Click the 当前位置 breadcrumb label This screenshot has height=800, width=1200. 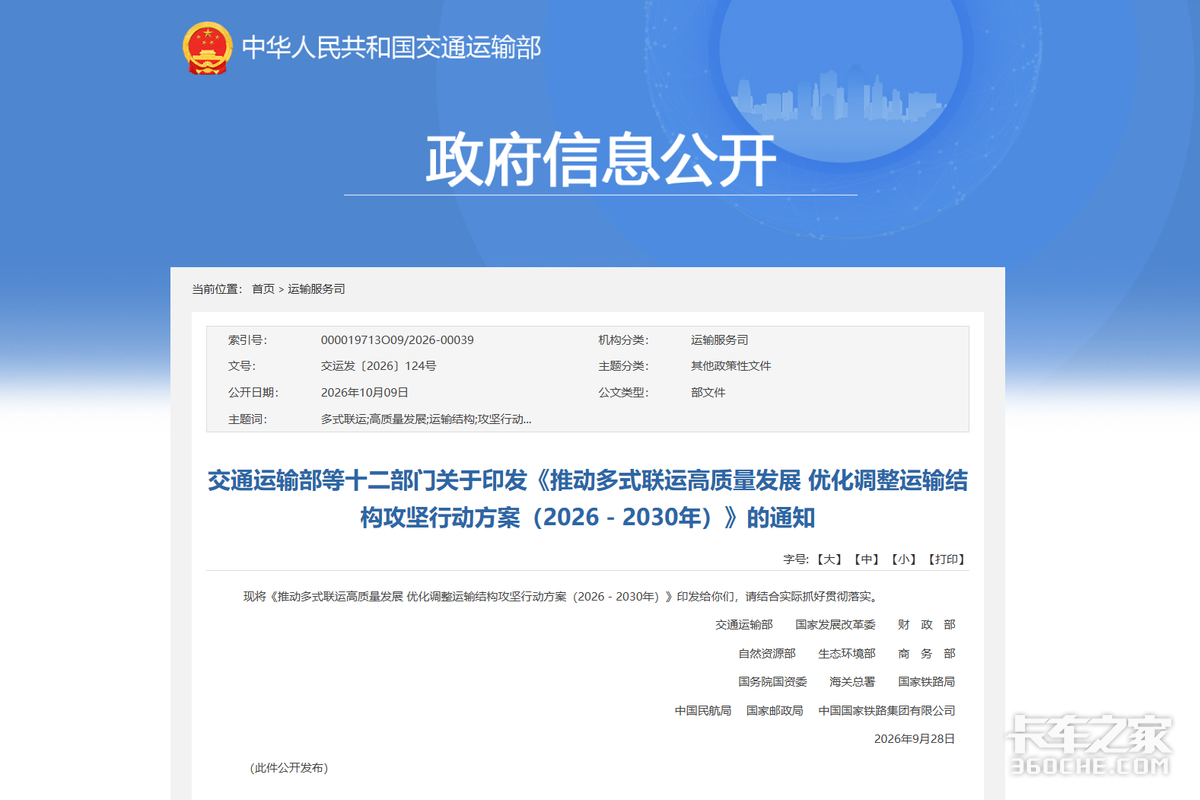pyautogui.click(x=217, y=289)
